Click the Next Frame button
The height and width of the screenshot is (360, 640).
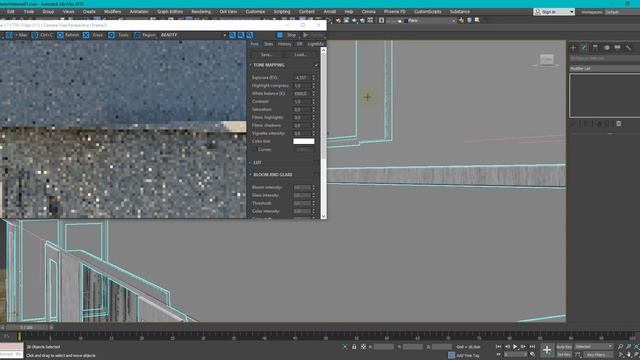pos(523,347)
